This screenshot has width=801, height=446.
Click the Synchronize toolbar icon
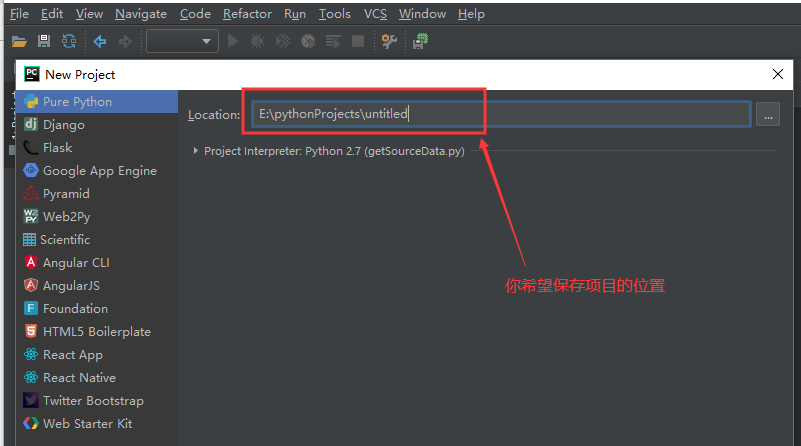pyautogui.click(x=69, y=41)
